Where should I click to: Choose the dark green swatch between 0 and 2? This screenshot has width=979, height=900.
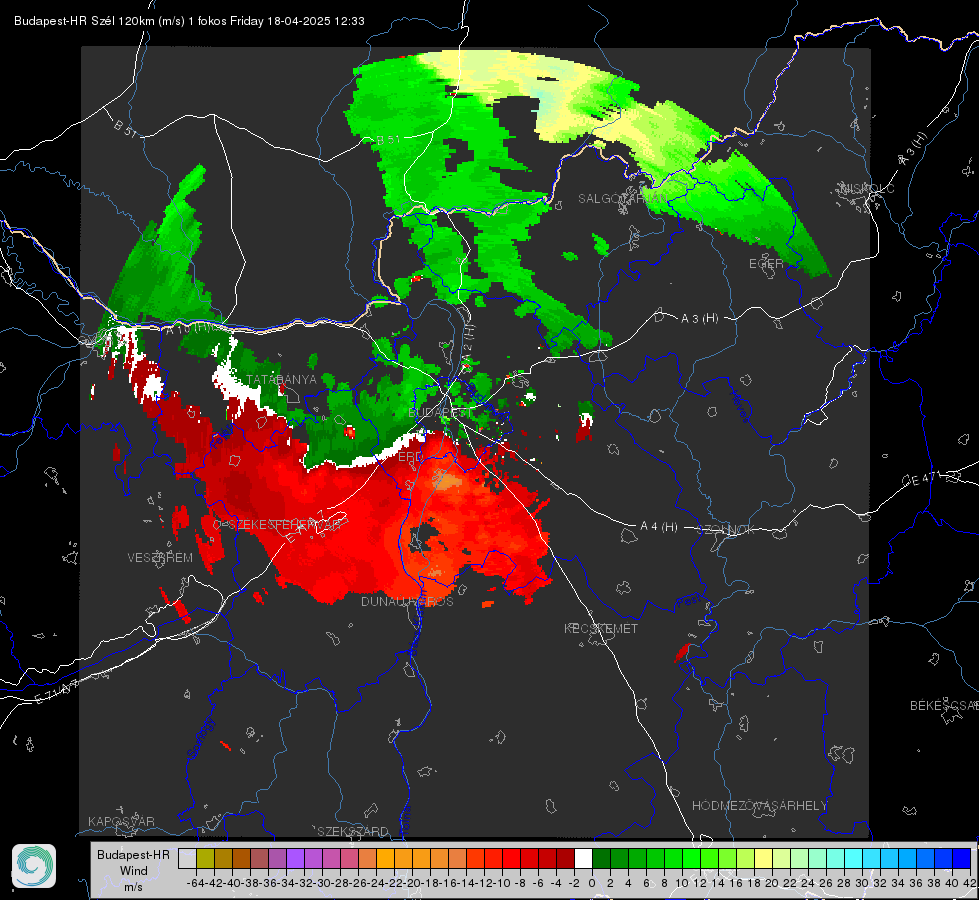(x=601, y=858)
